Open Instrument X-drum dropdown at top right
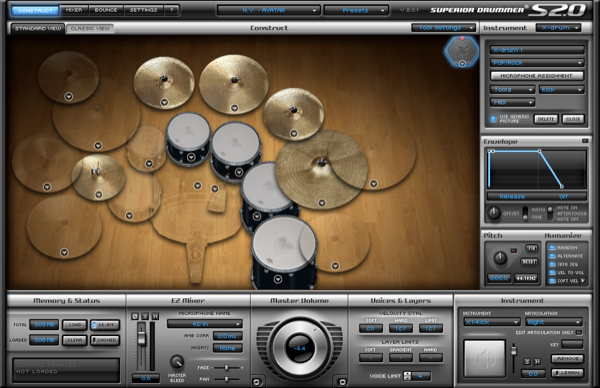This screenshot has height=388, width=600. point(559,28)
